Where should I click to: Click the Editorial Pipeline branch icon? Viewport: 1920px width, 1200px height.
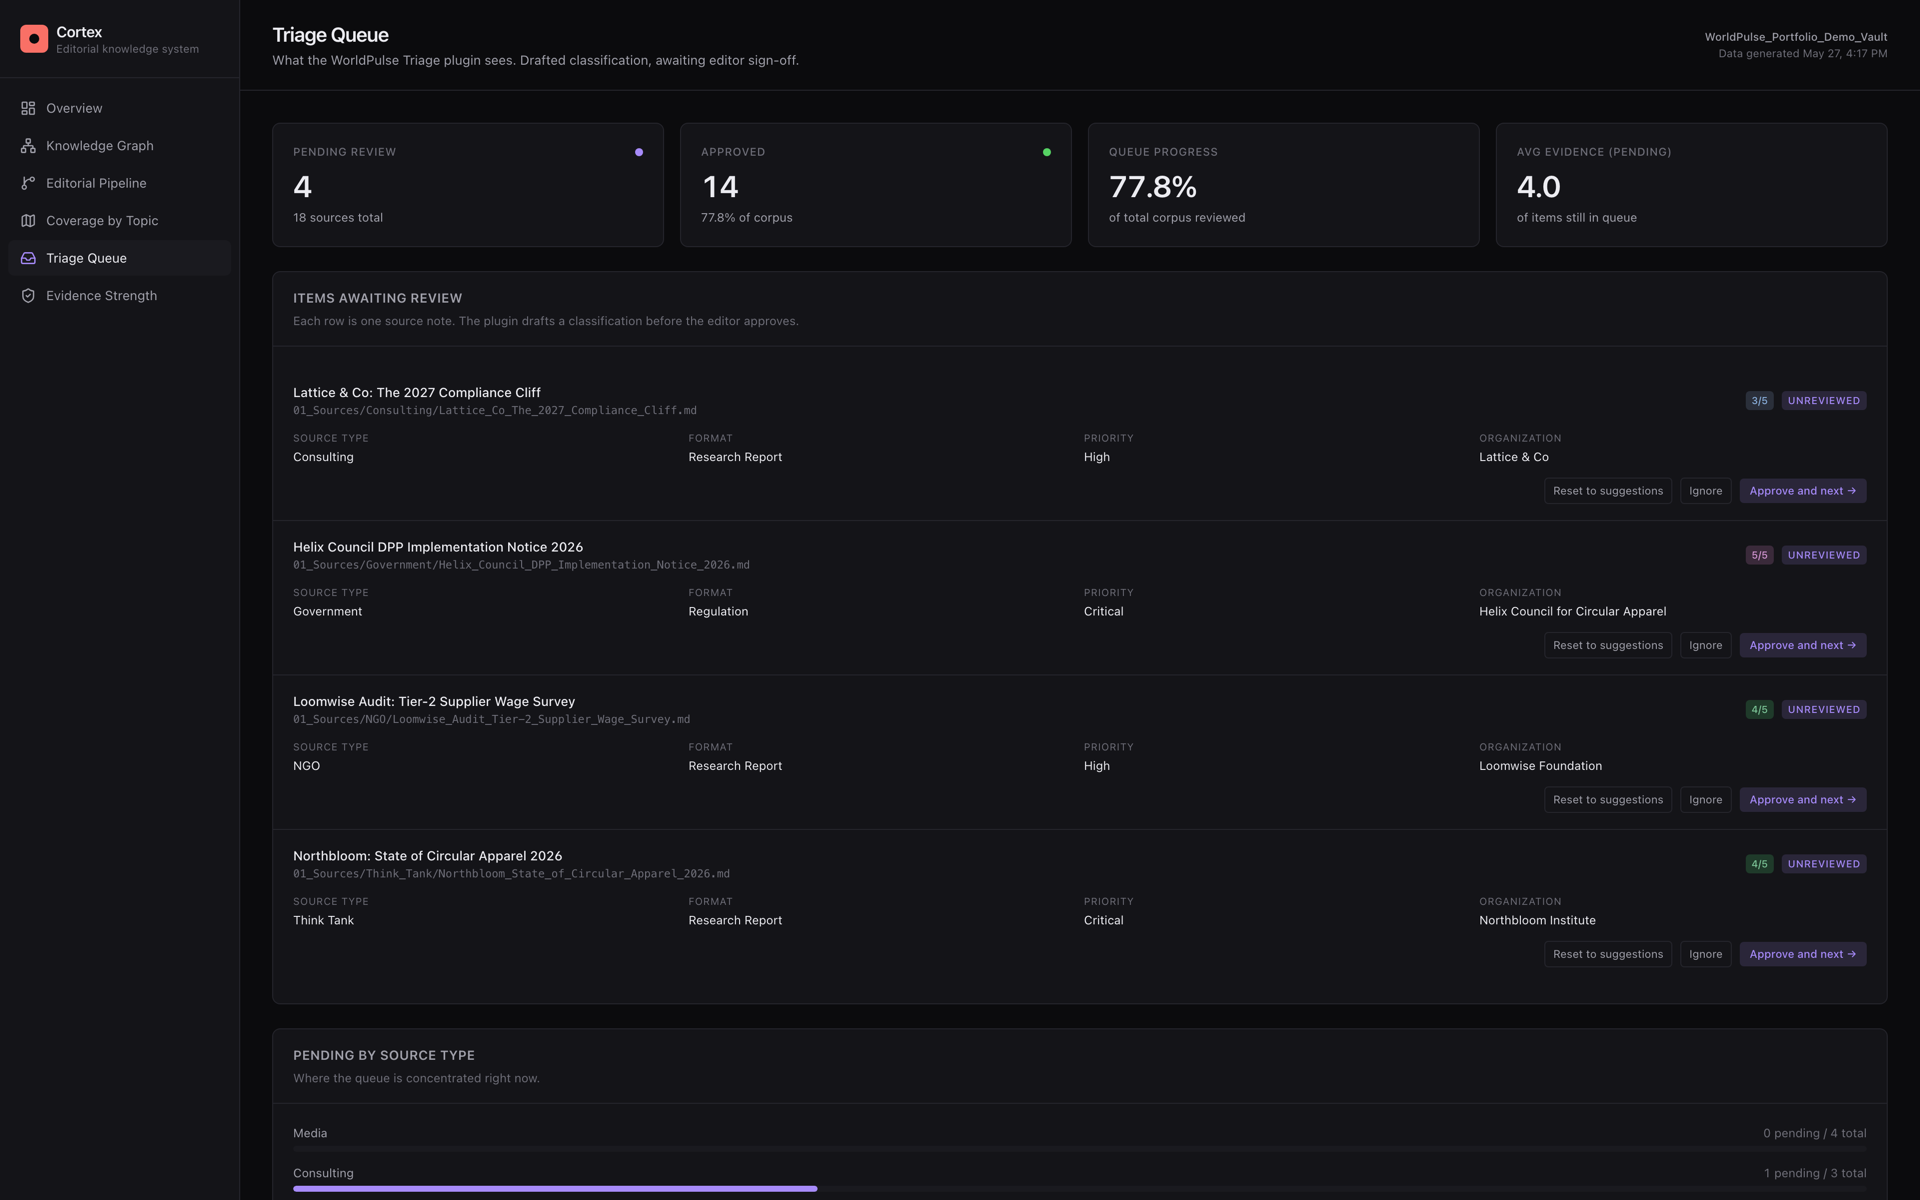pos(28,183)
